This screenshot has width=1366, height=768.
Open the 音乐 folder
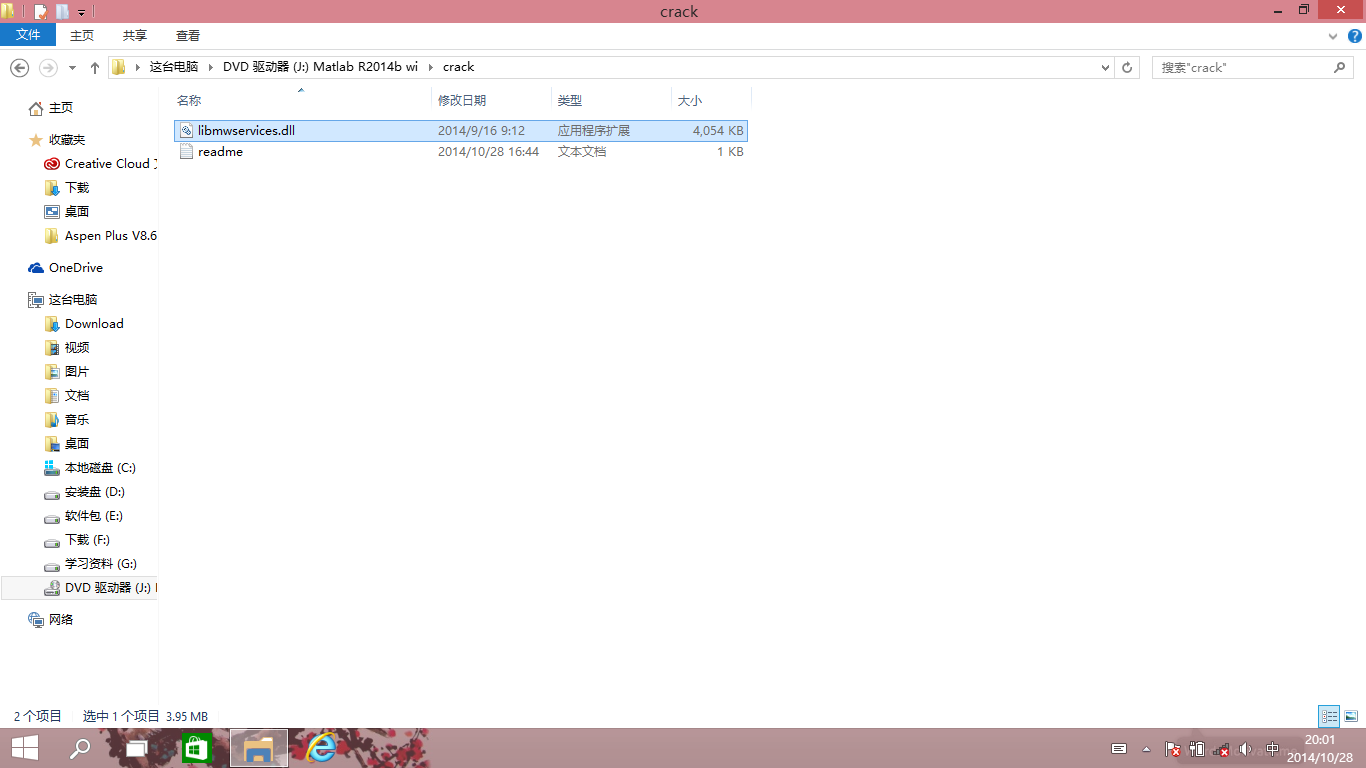pos(77,420)
